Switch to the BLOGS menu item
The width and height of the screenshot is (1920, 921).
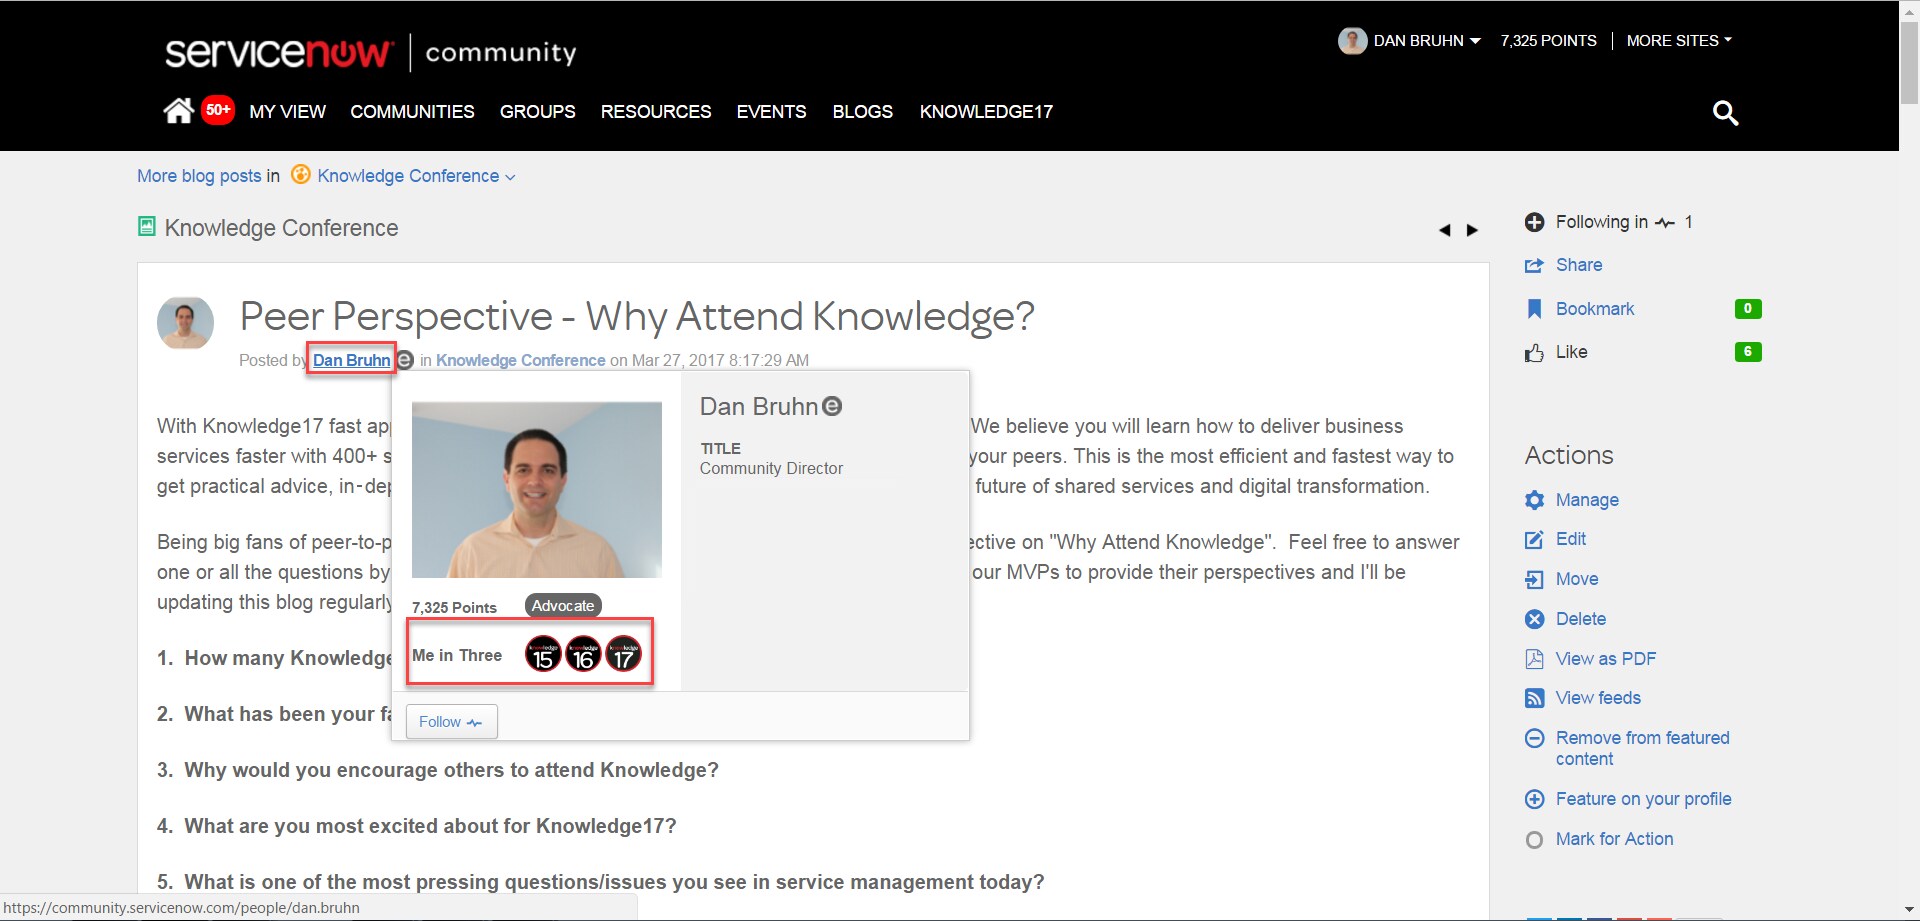coord(862,111)
